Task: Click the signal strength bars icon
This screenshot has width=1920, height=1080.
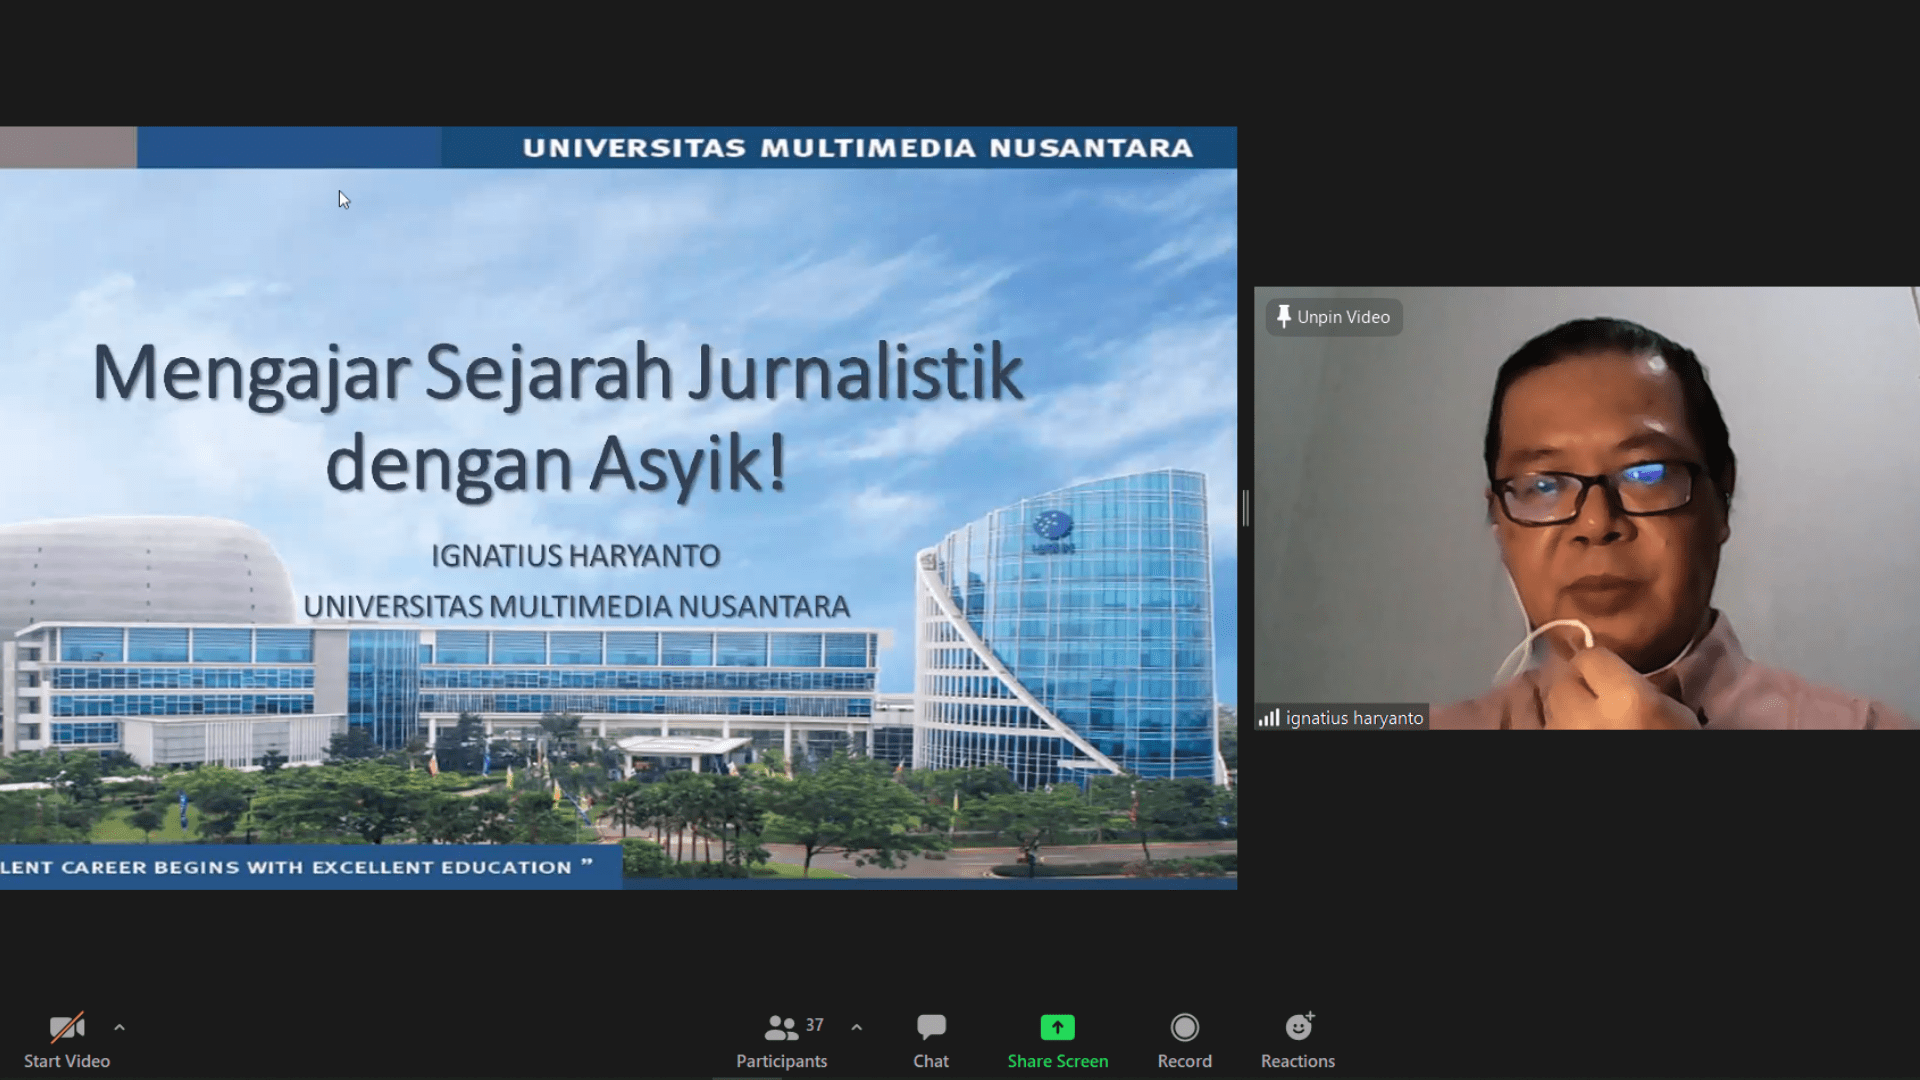Action: (x=1269, y=718)
